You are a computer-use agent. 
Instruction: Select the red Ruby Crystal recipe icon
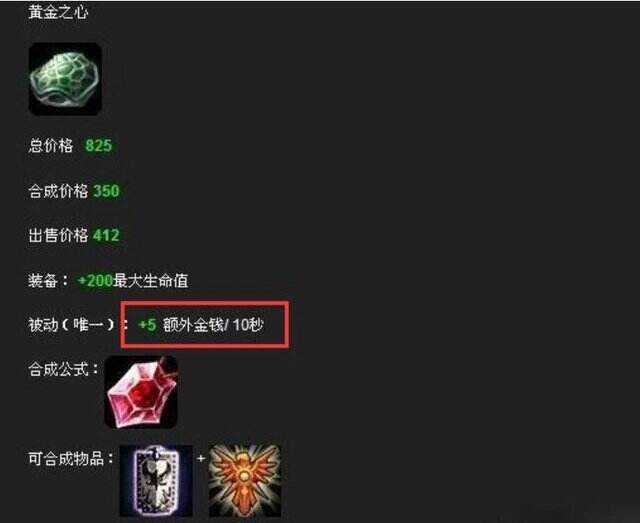click(x=141, y=392)
